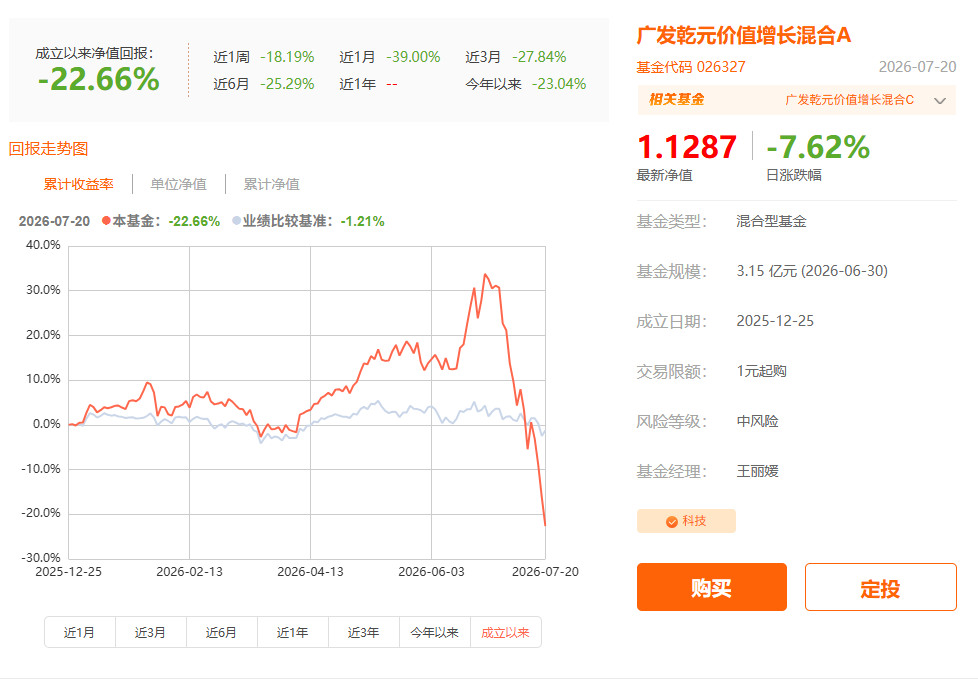
Task: Select the 近3月 chart range
Action: tap(150, 632)
